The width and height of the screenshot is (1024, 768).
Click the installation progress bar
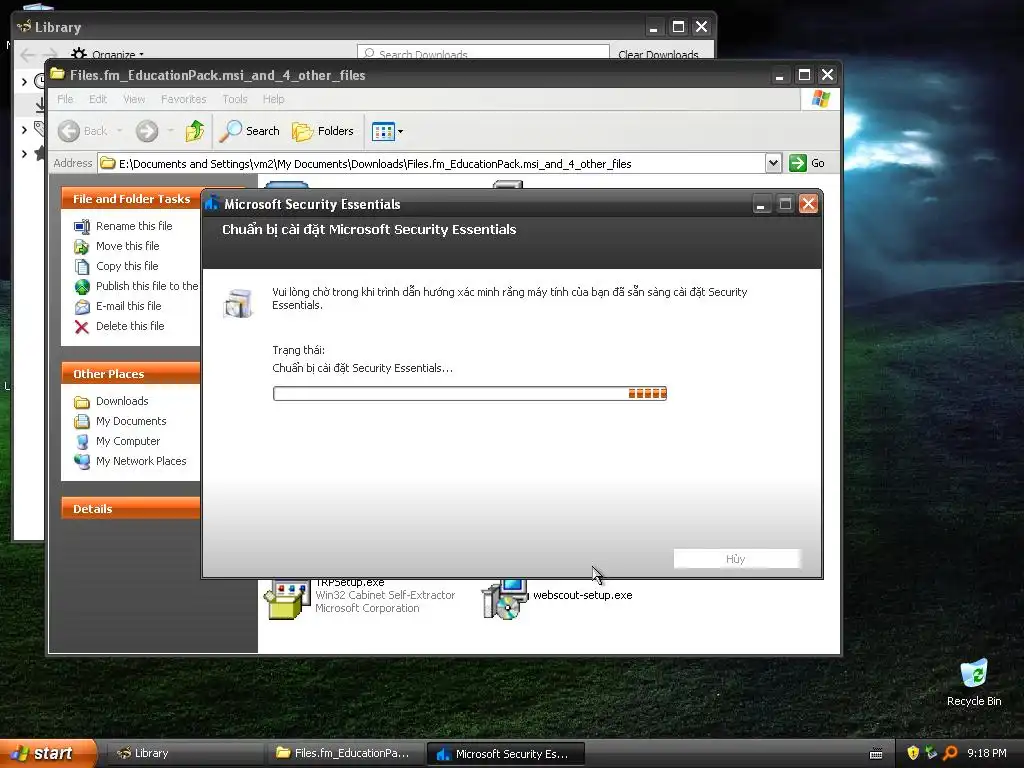pyautogui.click(x=470, y=393)
